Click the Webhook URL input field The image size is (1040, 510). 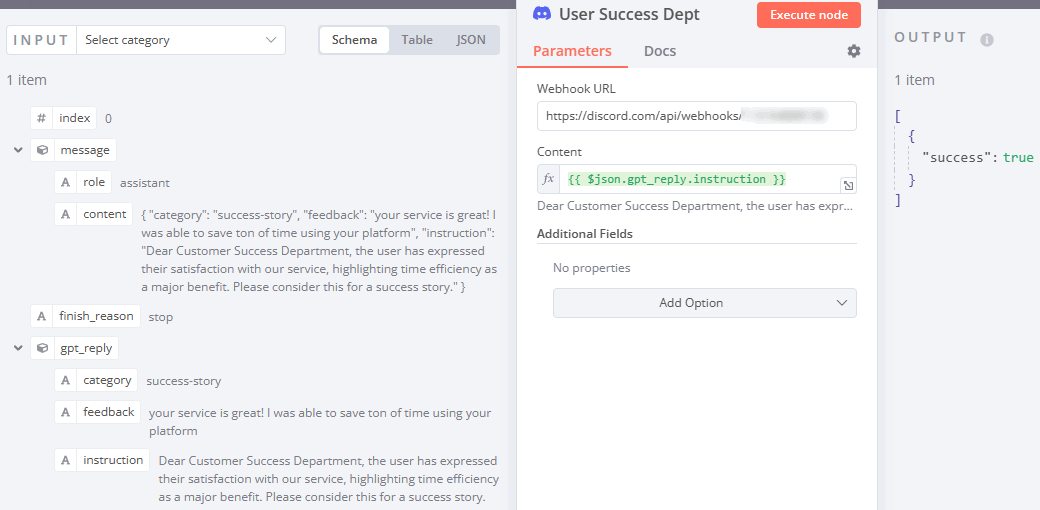pyautogui.click(x=696, y=116)
